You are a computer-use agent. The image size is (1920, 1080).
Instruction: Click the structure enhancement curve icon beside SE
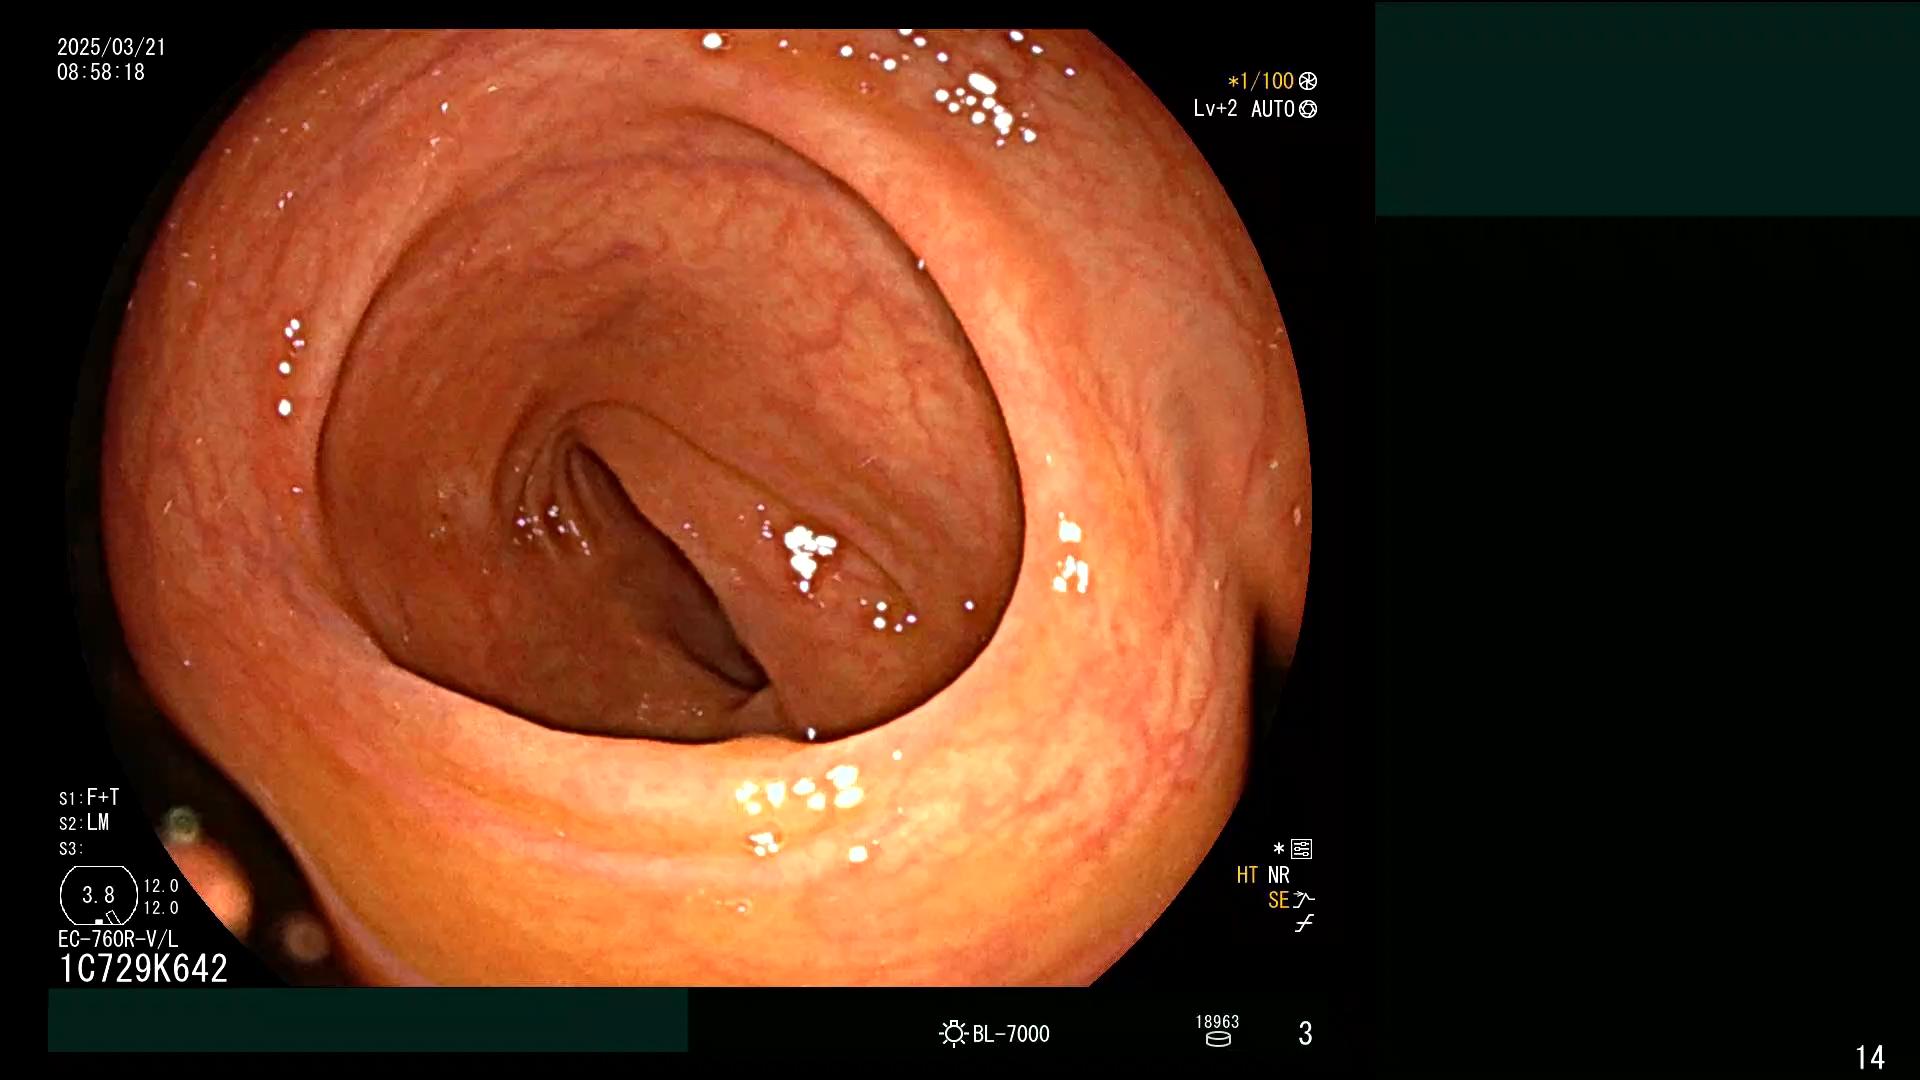(x=1304, y=900)
